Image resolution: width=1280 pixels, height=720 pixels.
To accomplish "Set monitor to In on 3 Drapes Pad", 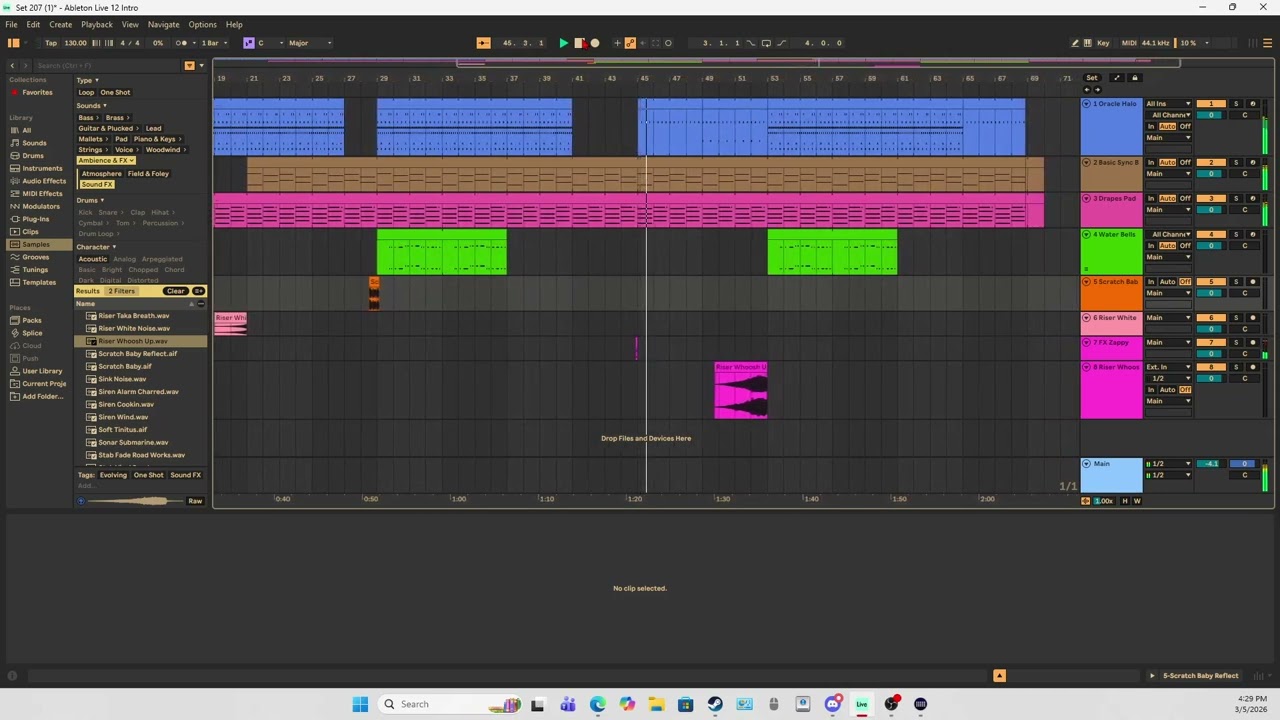I will pos(1151,198).
